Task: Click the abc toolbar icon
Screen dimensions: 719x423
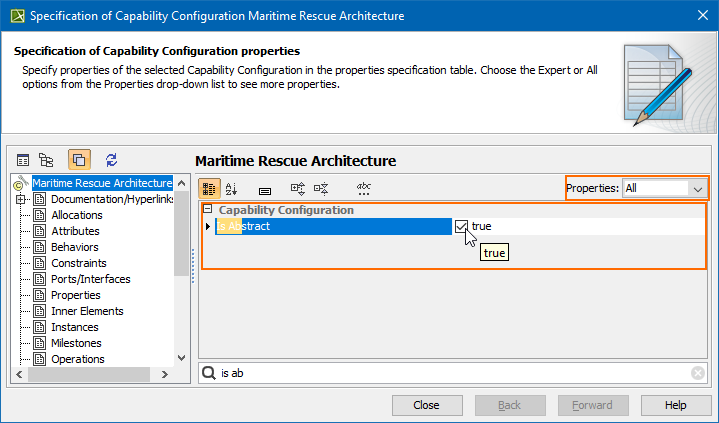Action: [363, 188]
